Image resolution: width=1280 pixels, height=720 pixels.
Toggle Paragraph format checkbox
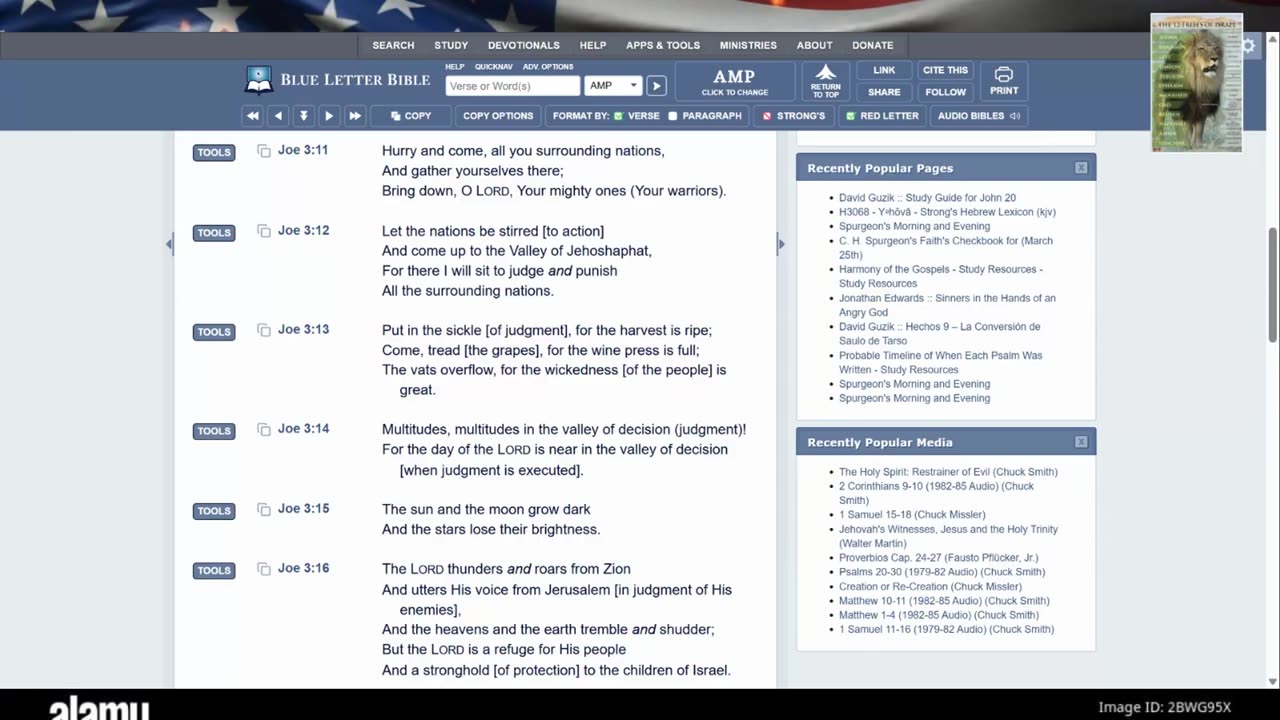(x=673, y=116)
